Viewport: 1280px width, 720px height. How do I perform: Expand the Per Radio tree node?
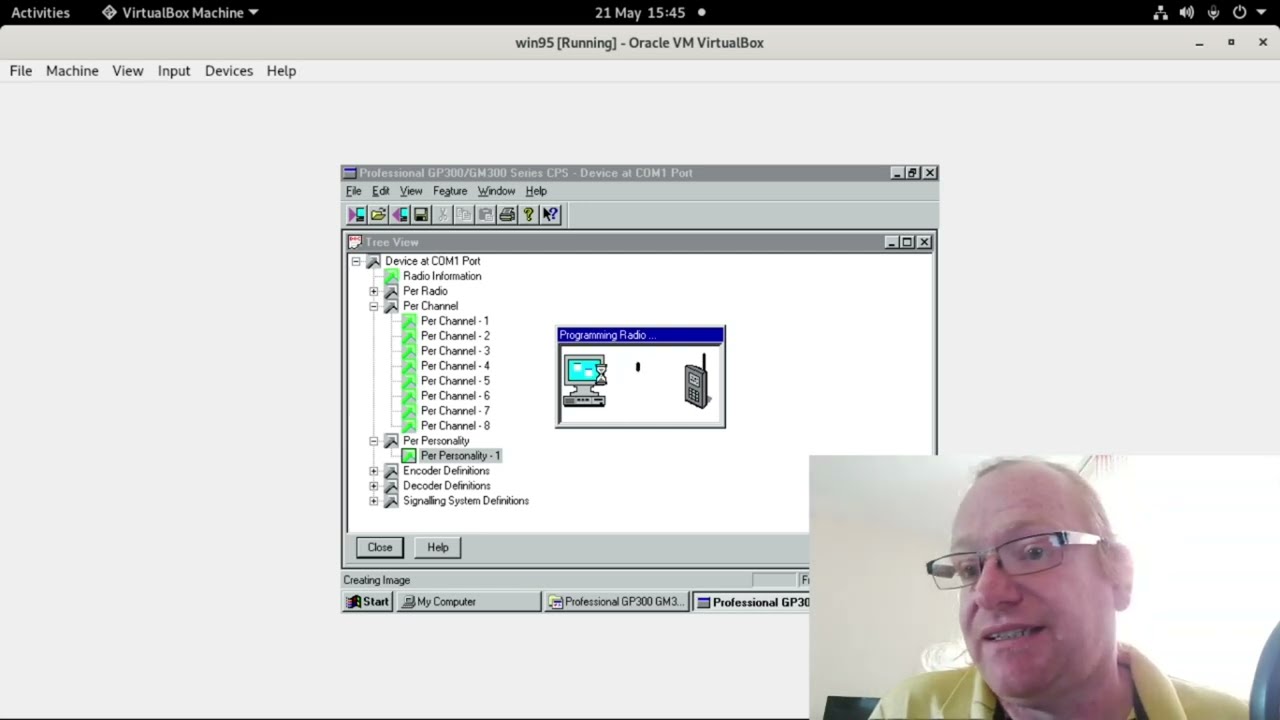(x=374, y=291)
